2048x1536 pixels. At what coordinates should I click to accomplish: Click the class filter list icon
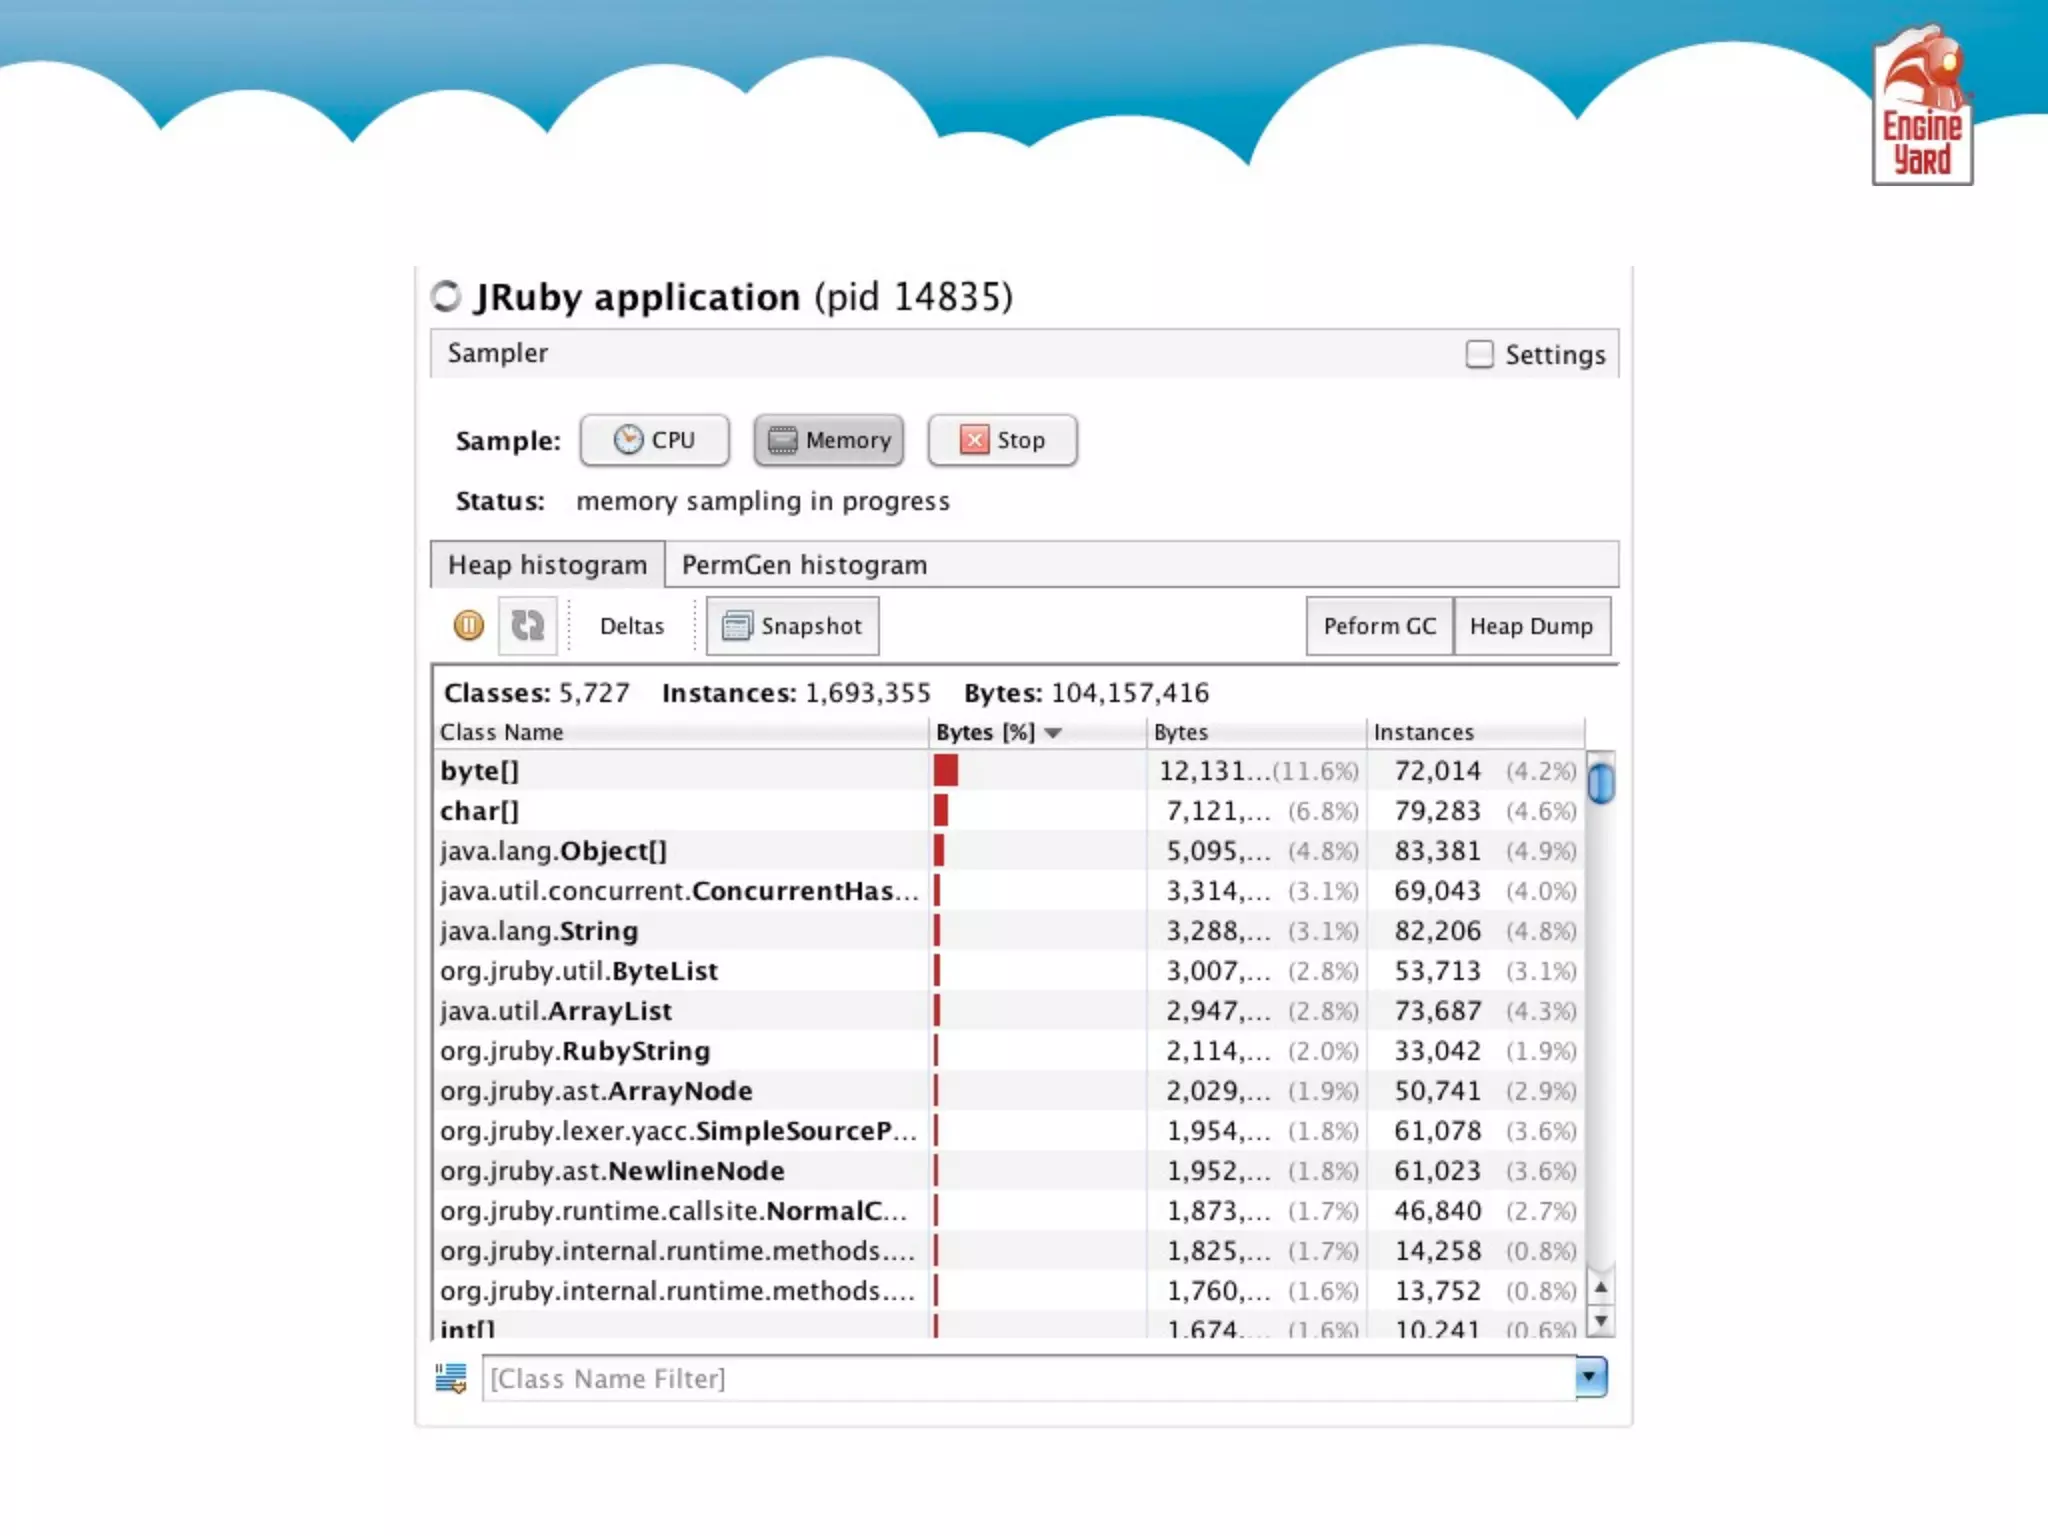[451, 1378]
